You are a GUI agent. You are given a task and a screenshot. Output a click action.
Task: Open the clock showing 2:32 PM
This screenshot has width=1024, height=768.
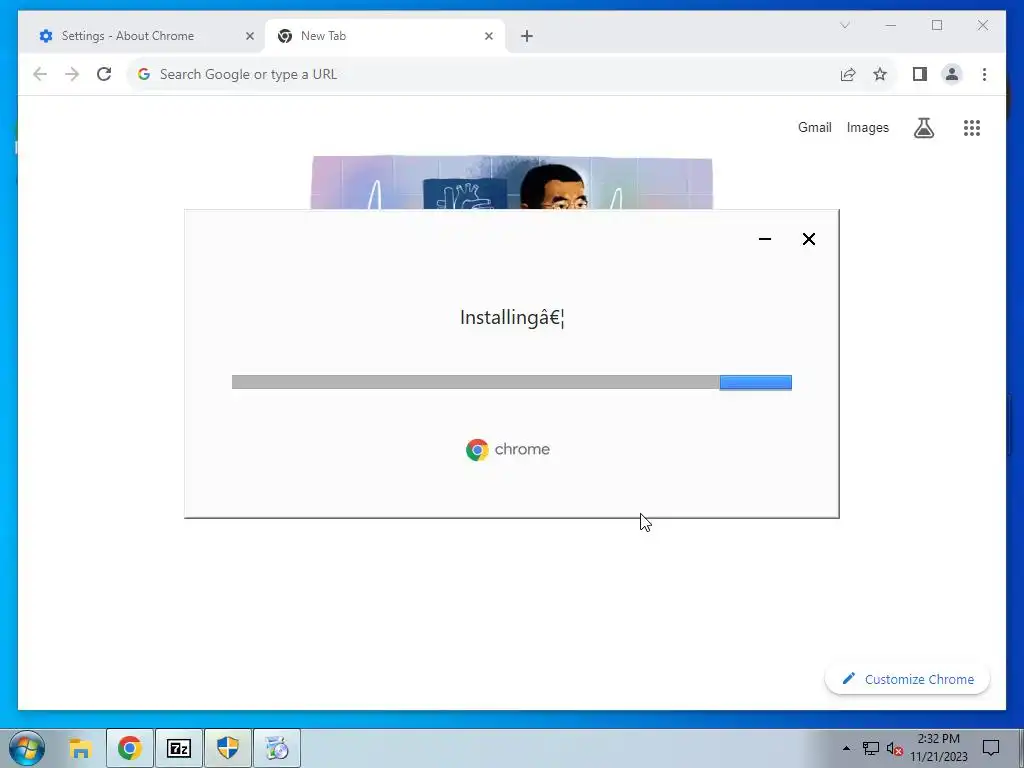938,748
